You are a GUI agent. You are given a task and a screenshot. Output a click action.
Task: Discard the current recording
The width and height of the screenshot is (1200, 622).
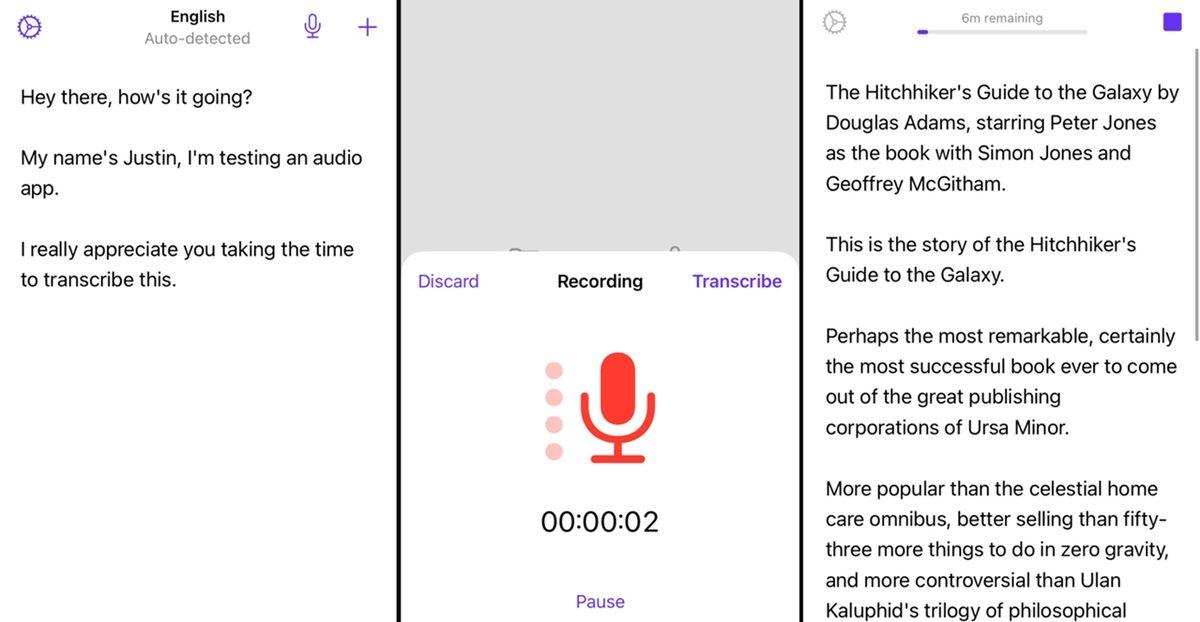(448, 281)
